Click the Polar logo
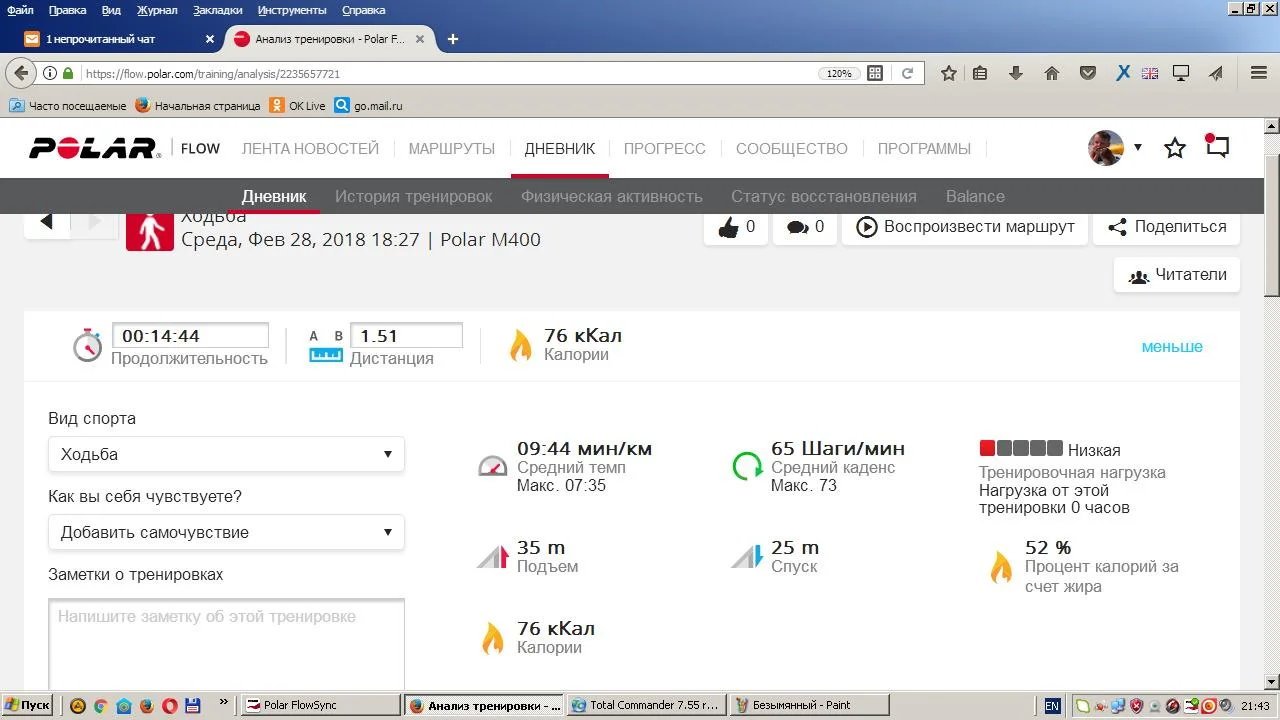1280x720 pixels. coord(94,148)
